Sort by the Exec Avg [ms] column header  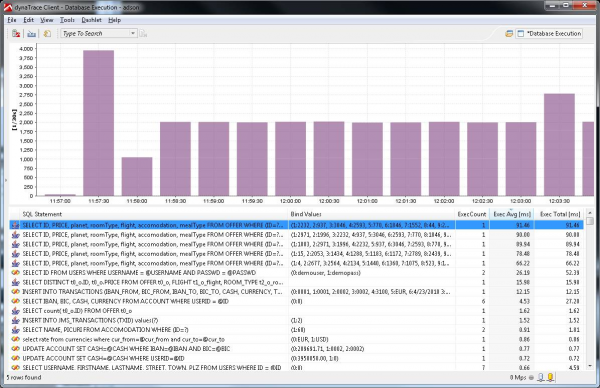coord(512,214)
